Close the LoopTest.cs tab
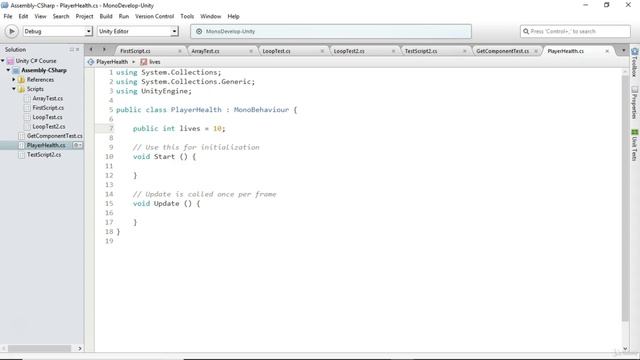The width and height of the screenshot is (640, 360). [322, 51]
